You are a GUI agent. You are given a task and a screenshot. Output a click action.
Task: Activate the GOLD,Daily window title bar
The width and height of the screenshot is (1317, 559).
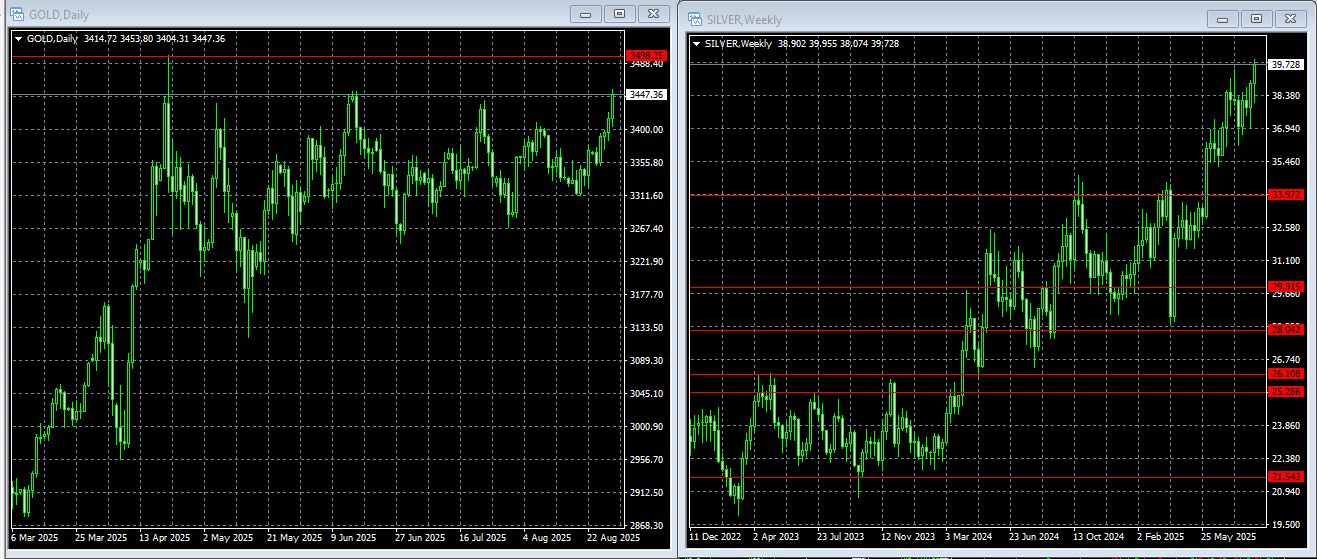point(300,13)
